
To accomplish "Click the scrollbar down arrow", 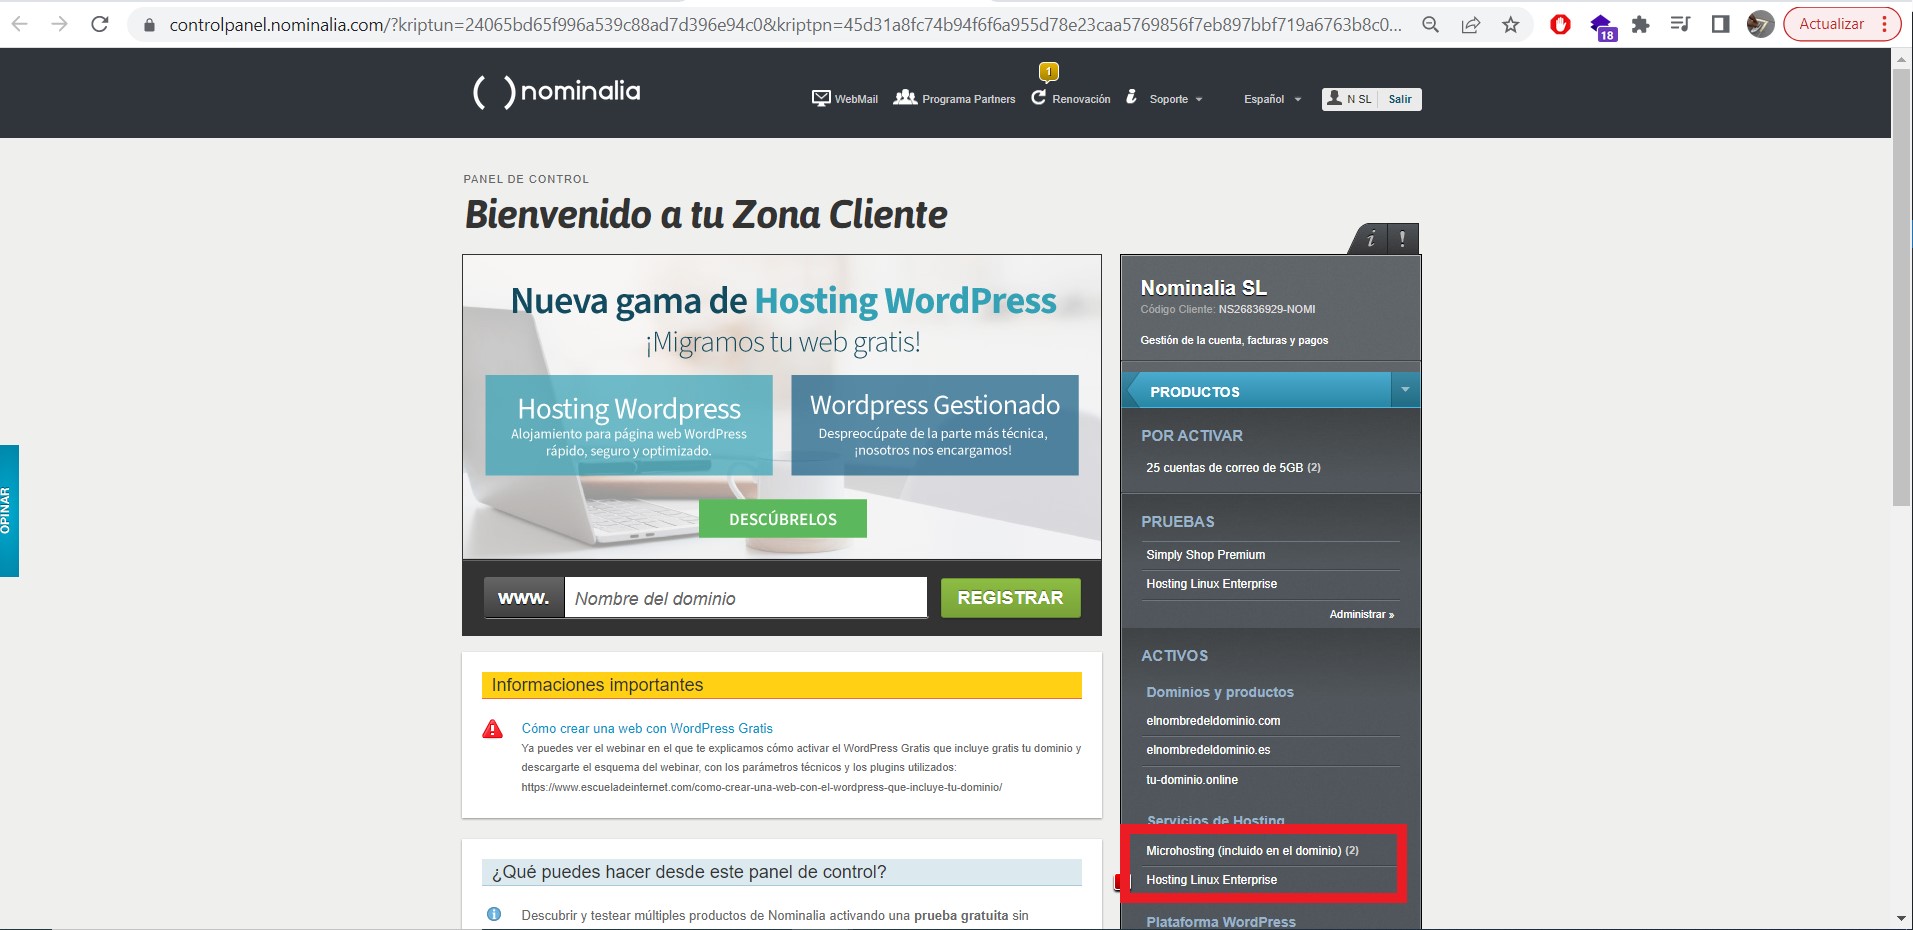I will tap(1902, 918).
